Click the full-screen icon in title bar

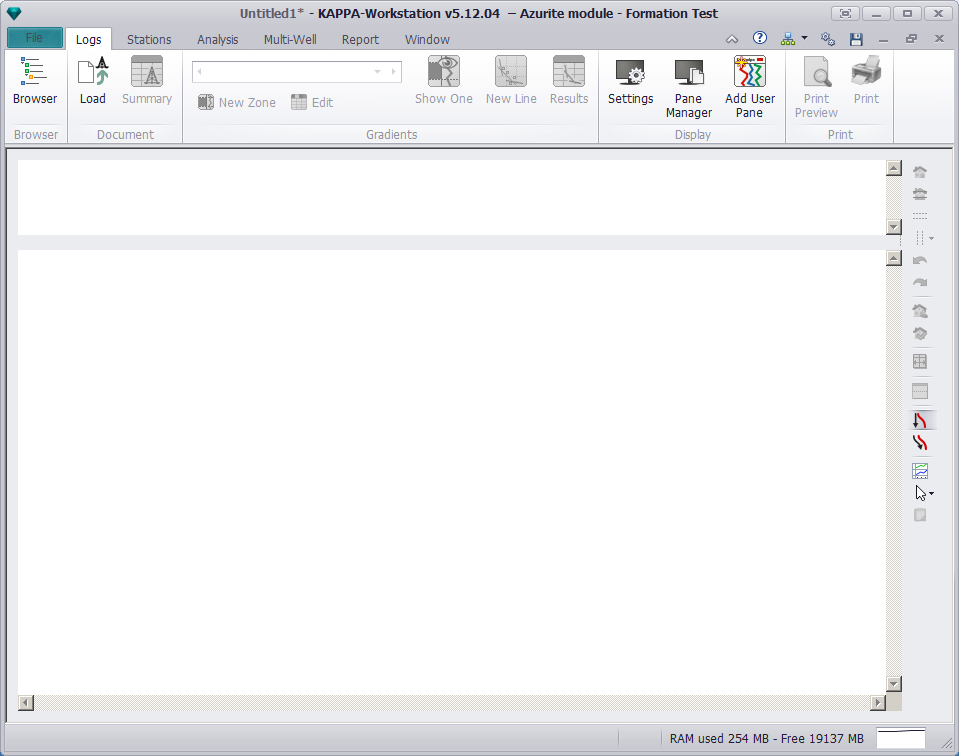[845, 13]
